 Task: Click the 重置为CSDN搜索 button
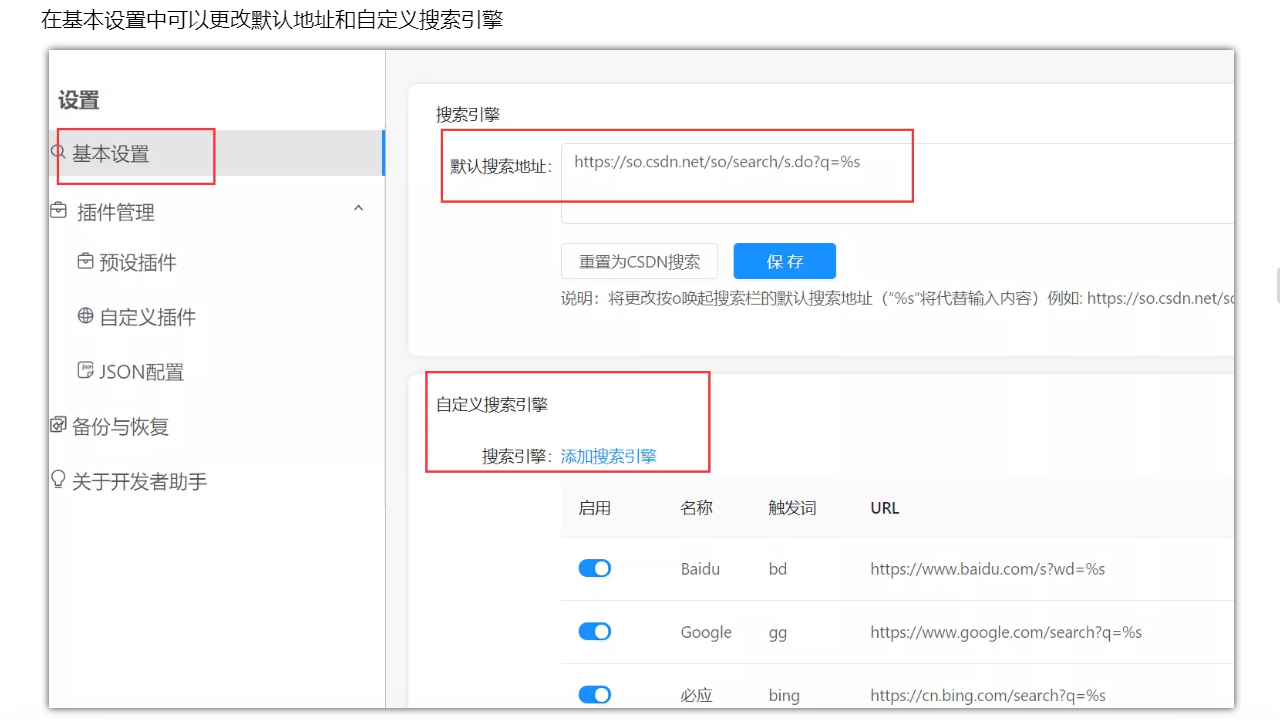point(639,260)
